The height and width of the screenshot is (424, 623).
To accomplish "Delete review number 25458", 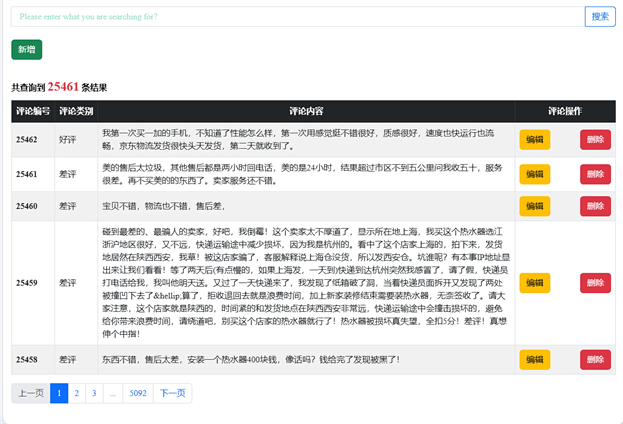I will click(x=595, y=359).
